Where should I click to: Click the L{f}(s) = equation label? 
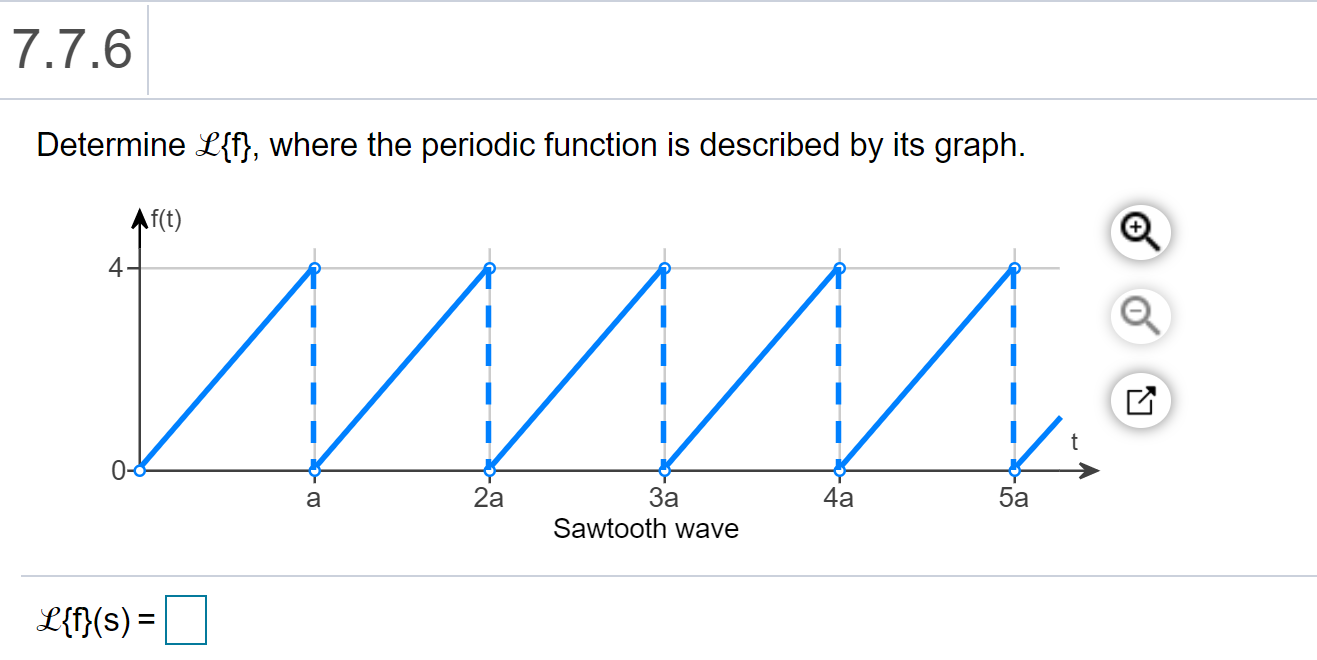click(95, 617)
